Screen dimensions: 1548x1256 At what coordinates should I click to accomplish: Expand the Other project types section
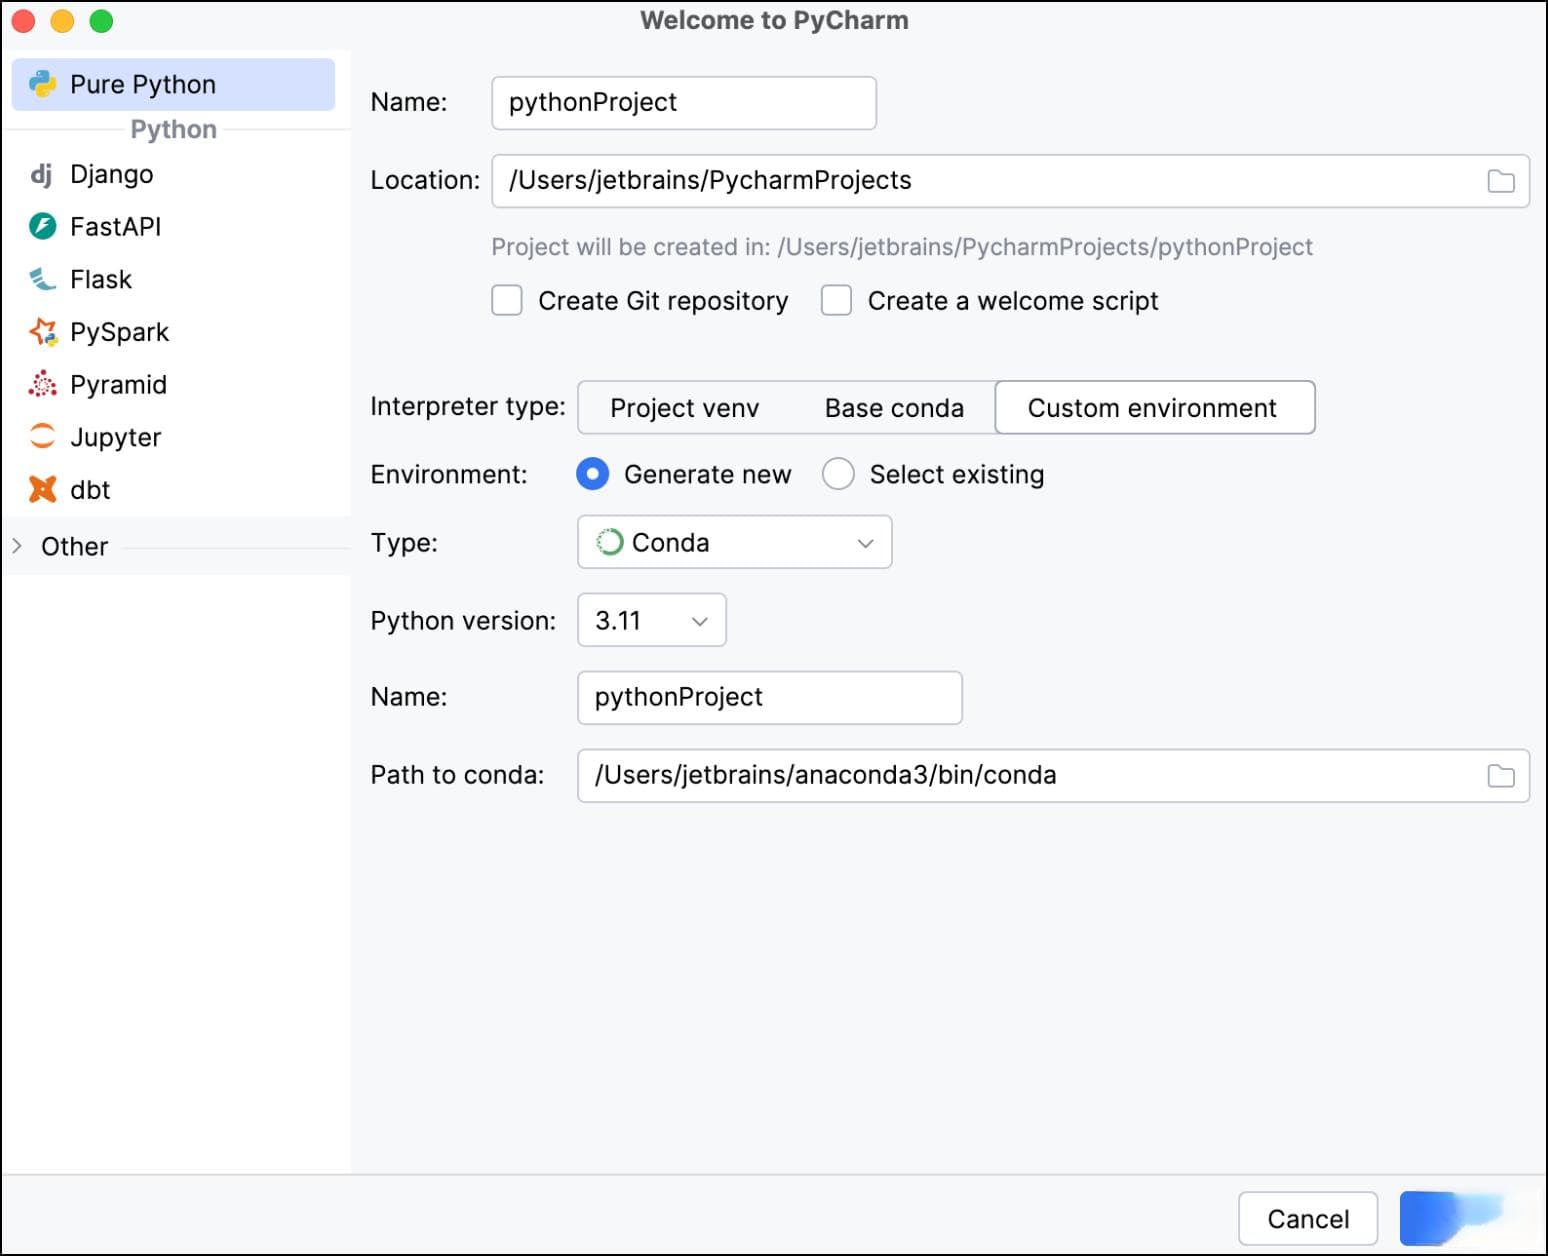point(17,546)
